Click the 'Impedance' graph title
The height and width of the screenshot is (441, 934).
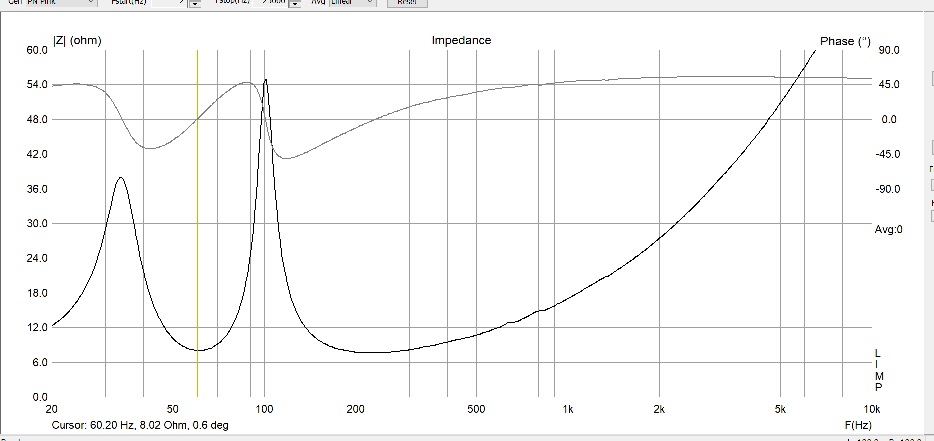(x=462, y=41)
